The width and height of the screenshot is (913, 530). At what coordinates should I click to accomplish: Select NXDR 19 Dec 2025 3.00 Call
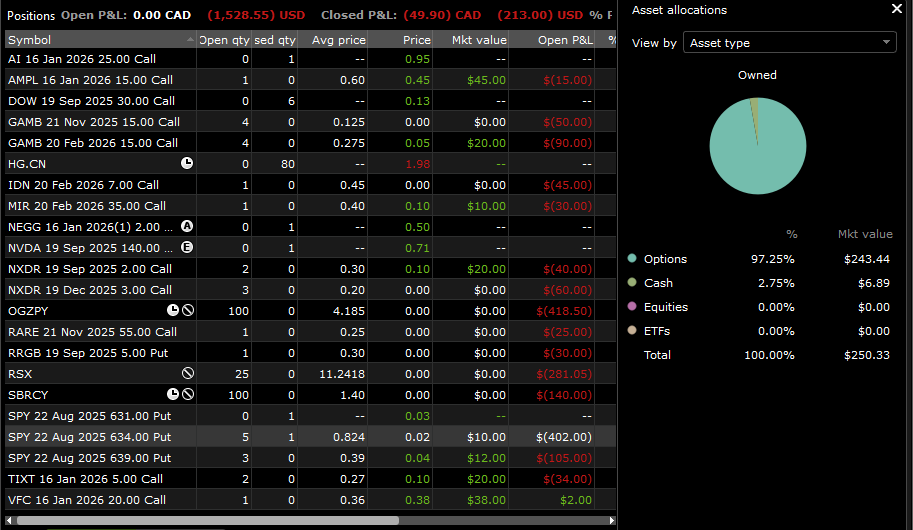coord(90,289)
